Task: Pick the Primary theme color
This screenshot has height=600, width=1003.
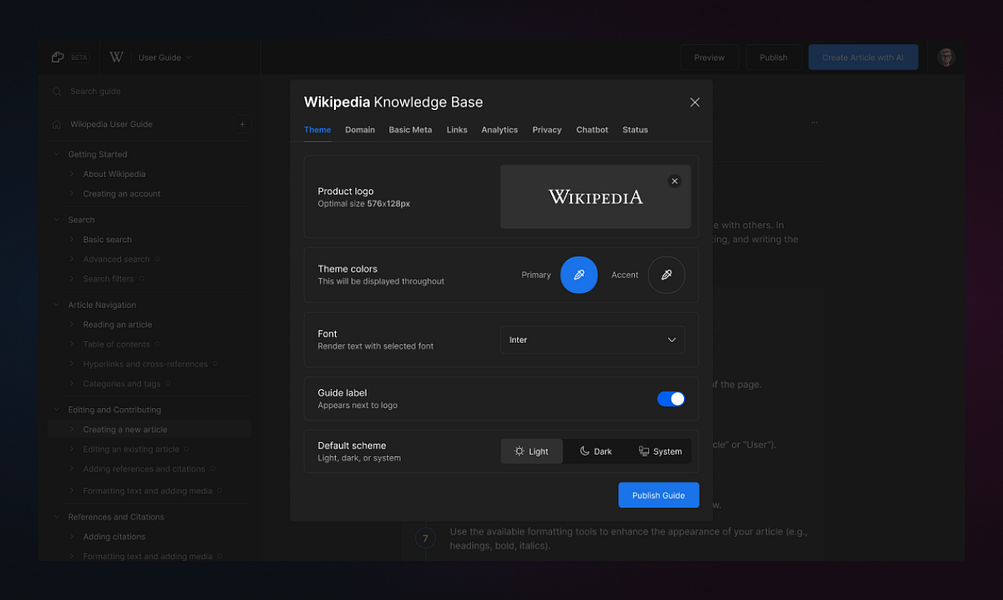Action: (579, 275)
